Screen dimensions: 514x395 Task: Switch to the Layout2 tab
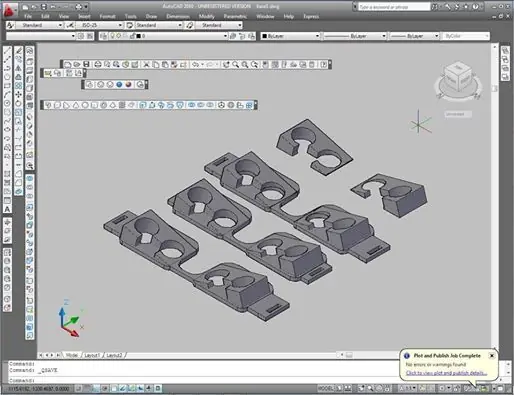[x=114, y=355]
